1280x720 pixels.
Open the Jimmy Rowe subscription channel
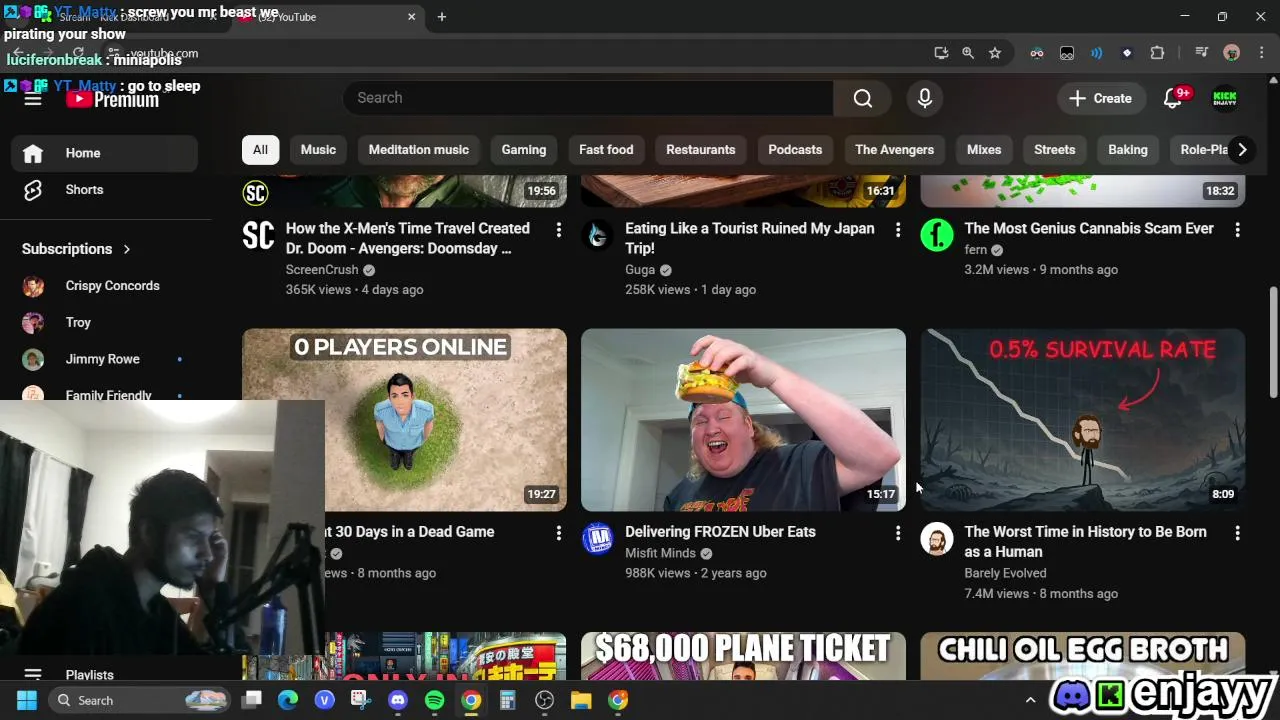coord(105,359)
